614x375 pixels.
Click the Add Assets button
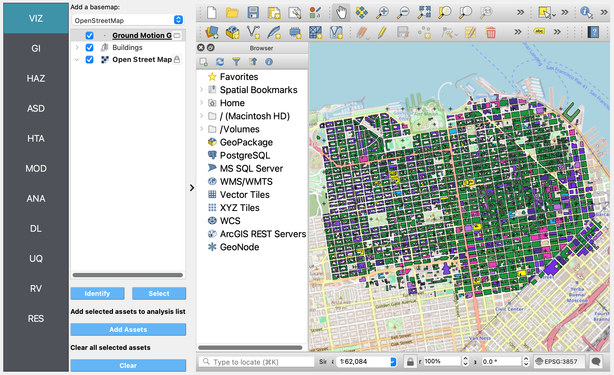[x=128, y=330]
